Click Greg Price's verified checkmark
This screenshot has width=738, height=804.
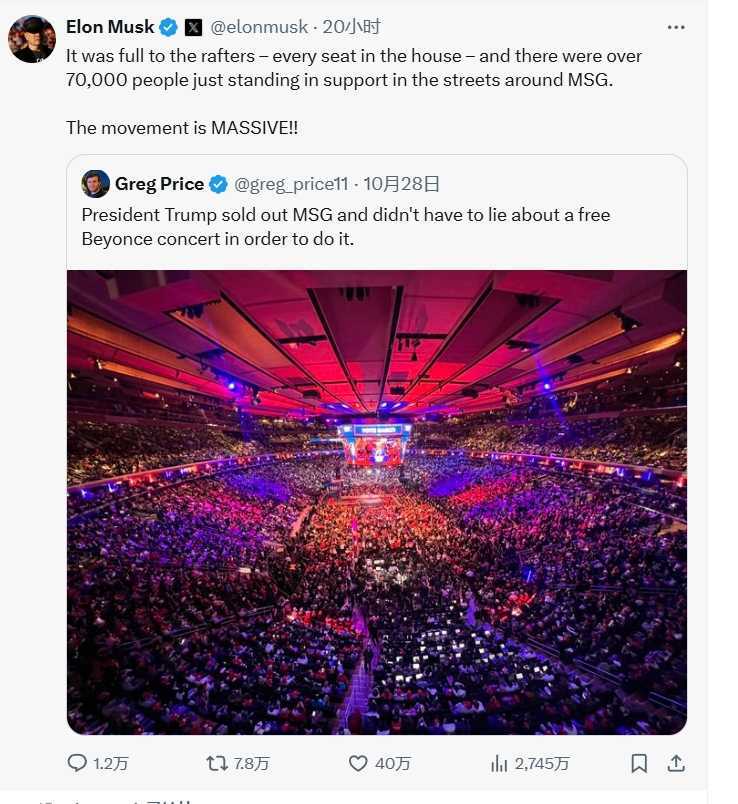click(x=217, y=184)
